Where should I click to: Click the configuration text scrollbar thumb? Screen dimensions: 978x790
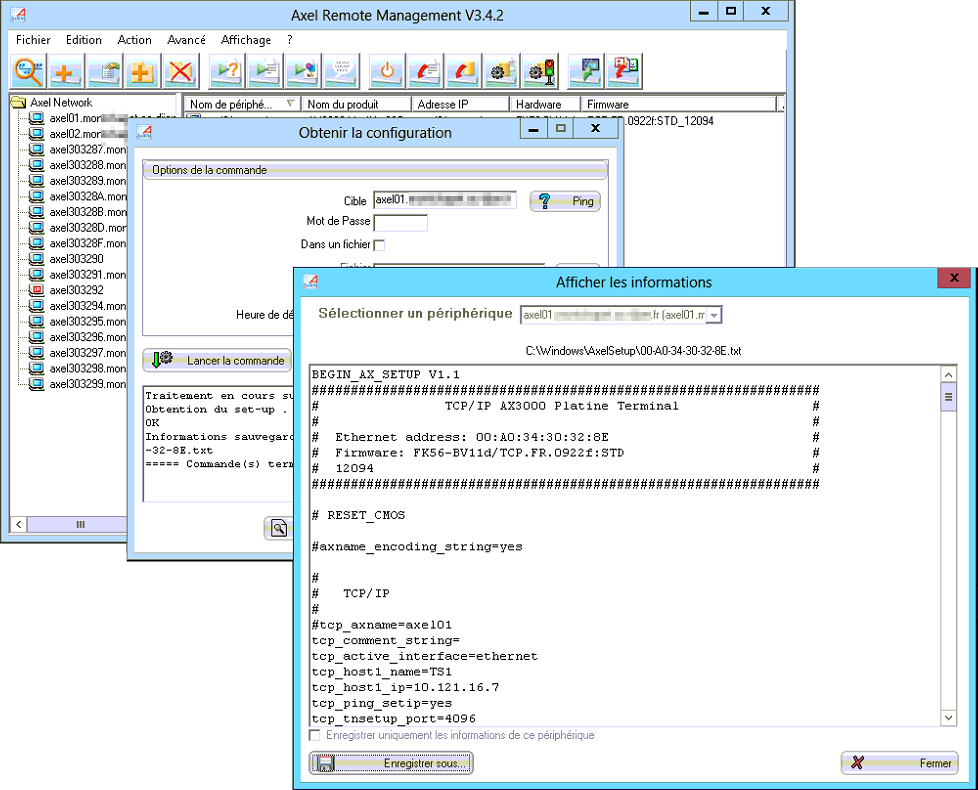pos(948,397)
